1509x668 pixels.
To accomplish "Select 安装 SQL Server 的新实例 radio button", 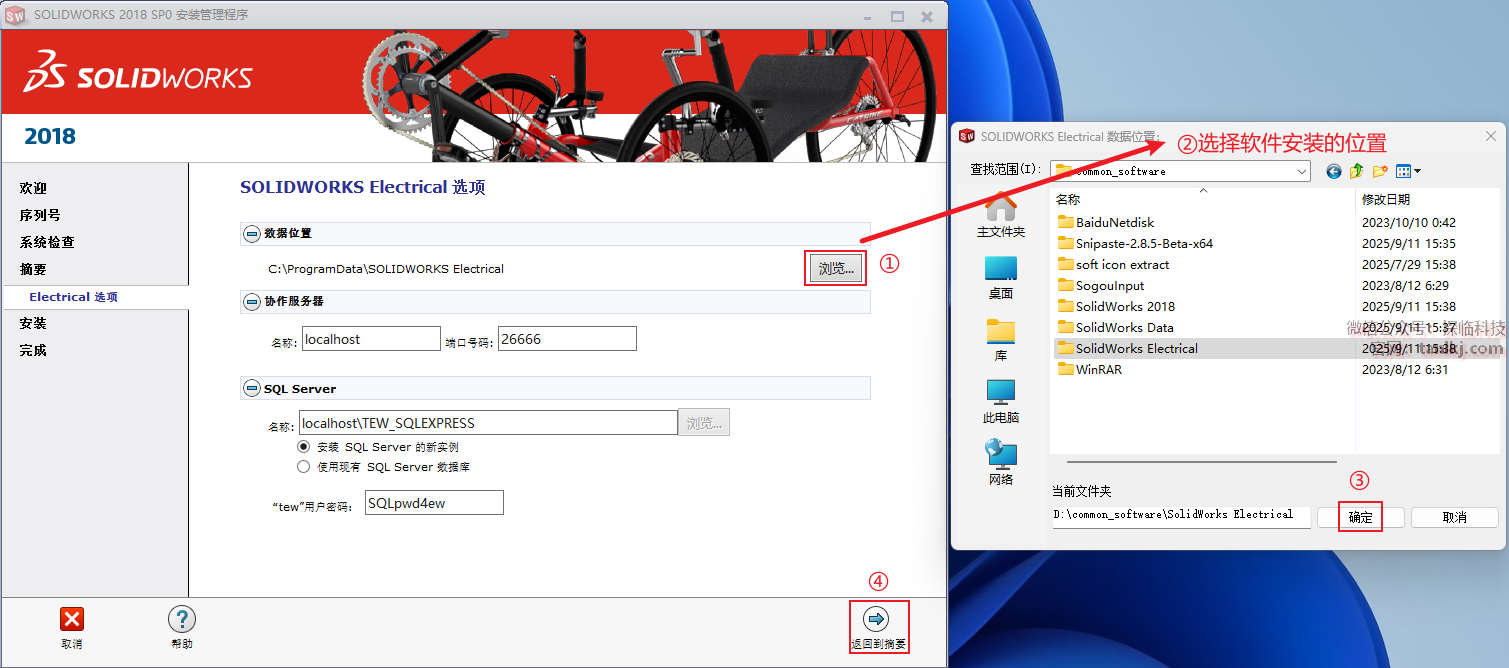I will (x=304, y=447).
